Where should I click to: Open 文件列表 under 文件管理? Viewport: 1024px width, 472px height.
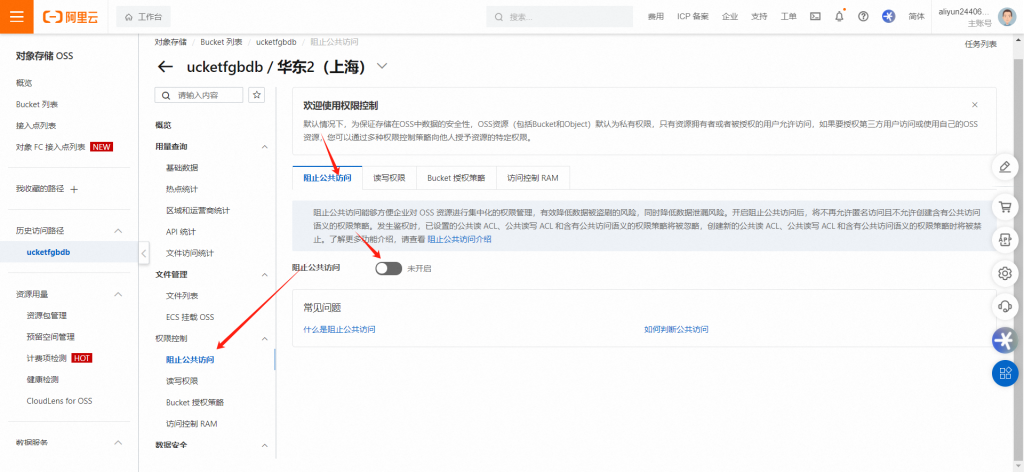(x=182, y=296)
